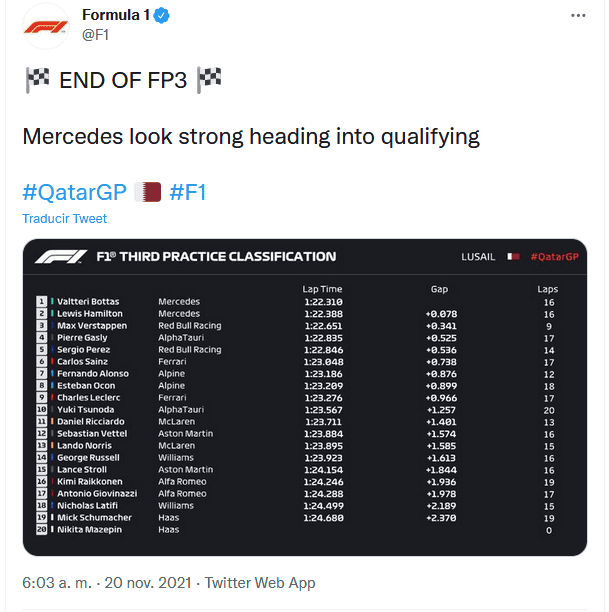Image resolution: width=609 pixels, height=612 pixels.
Task: Open the #QatarGP hashtag link
Action: pos(75,192)
